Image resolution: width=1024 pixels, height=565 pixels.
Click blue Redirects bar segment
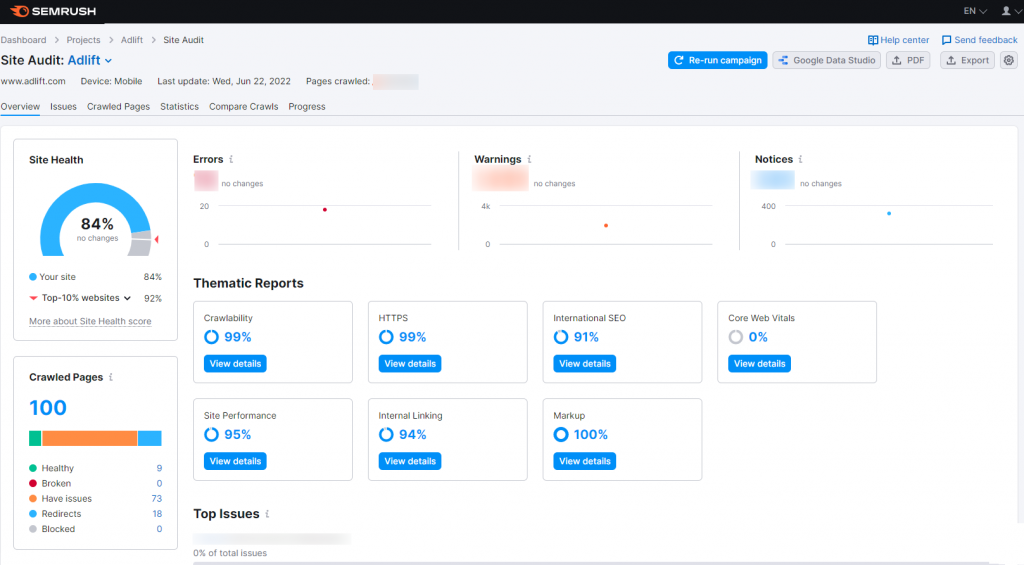pyautogui.click(x=150, y=438)
